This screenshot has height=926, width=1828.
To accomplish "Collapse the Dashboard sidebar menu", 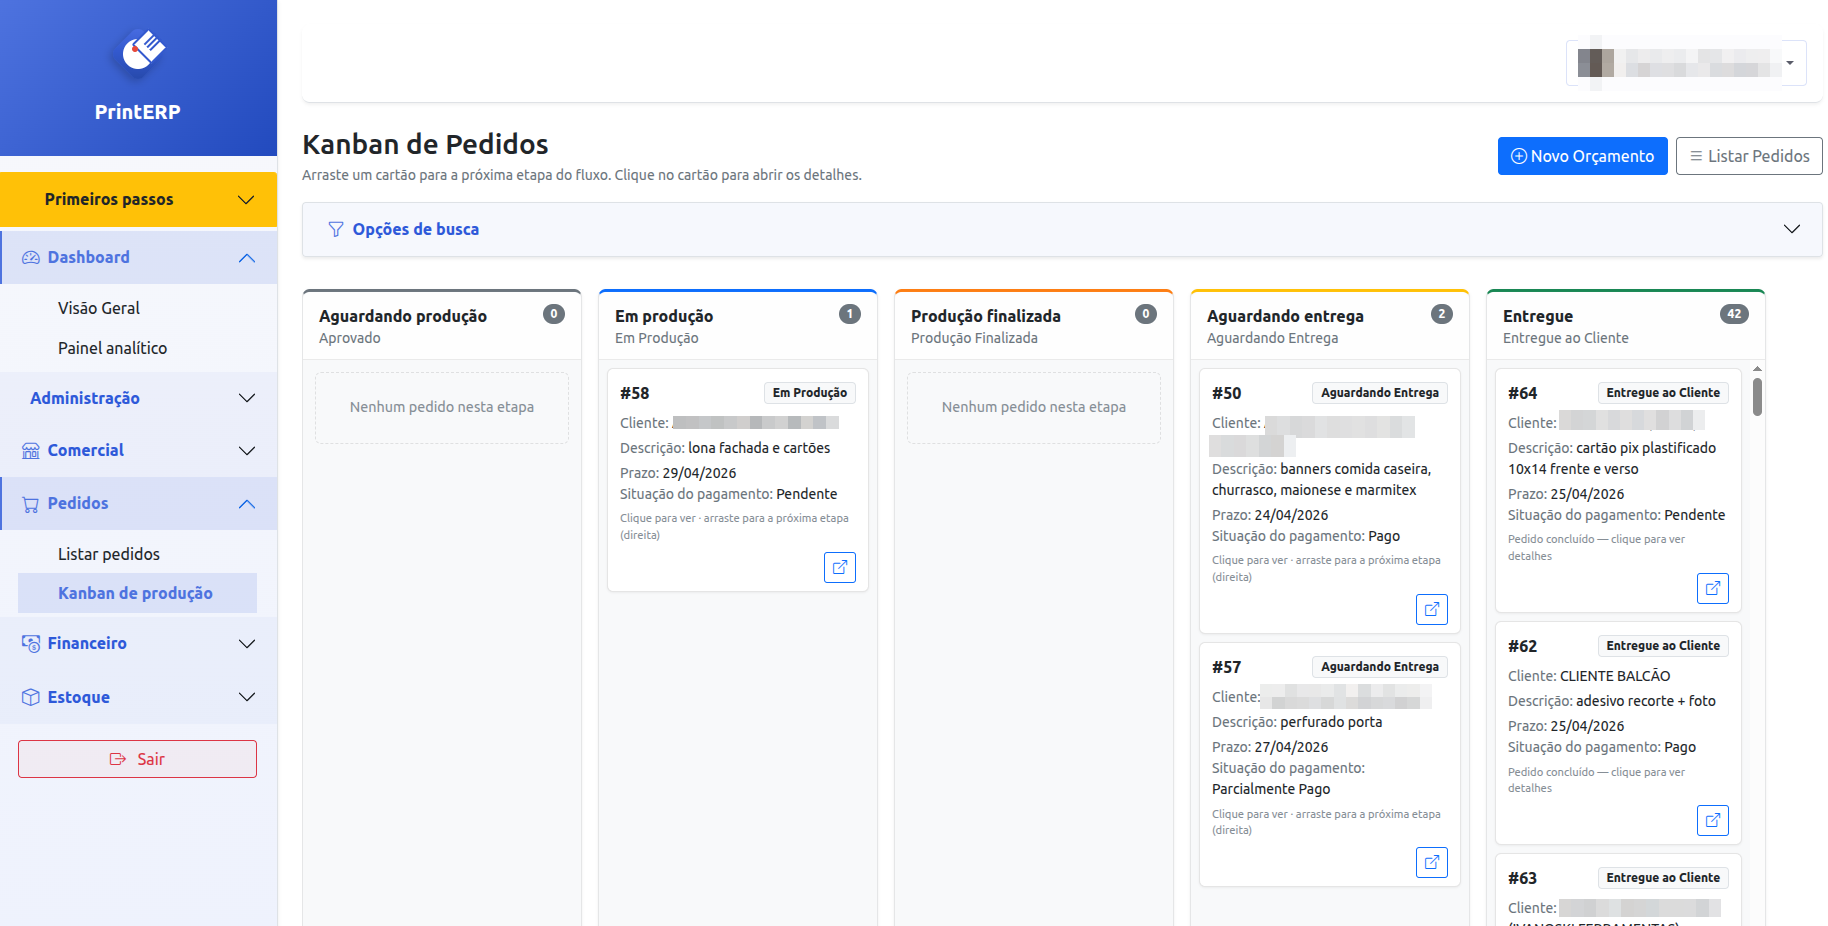I will pyautogui.click(x=246, y=258).
